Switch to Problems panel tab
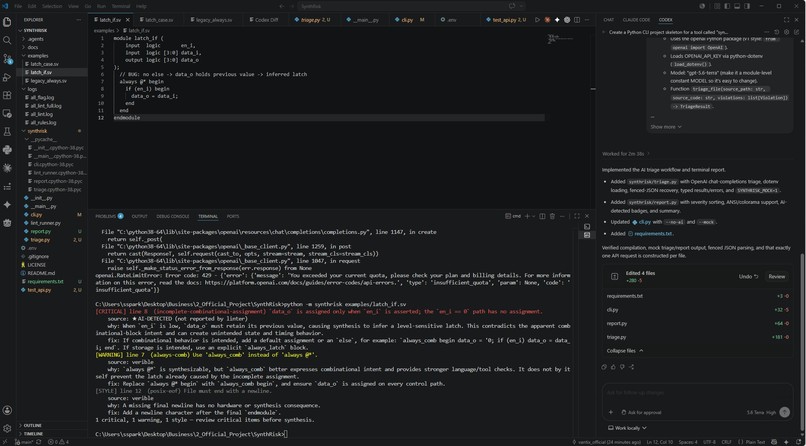 pos(109,216)
